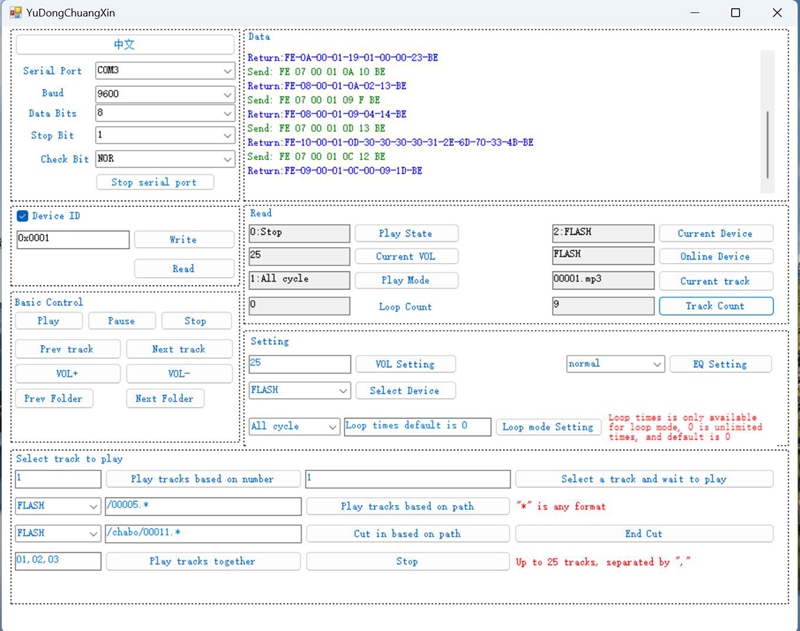
Task: Read the Current VOL
Action: tap(406, 256)
